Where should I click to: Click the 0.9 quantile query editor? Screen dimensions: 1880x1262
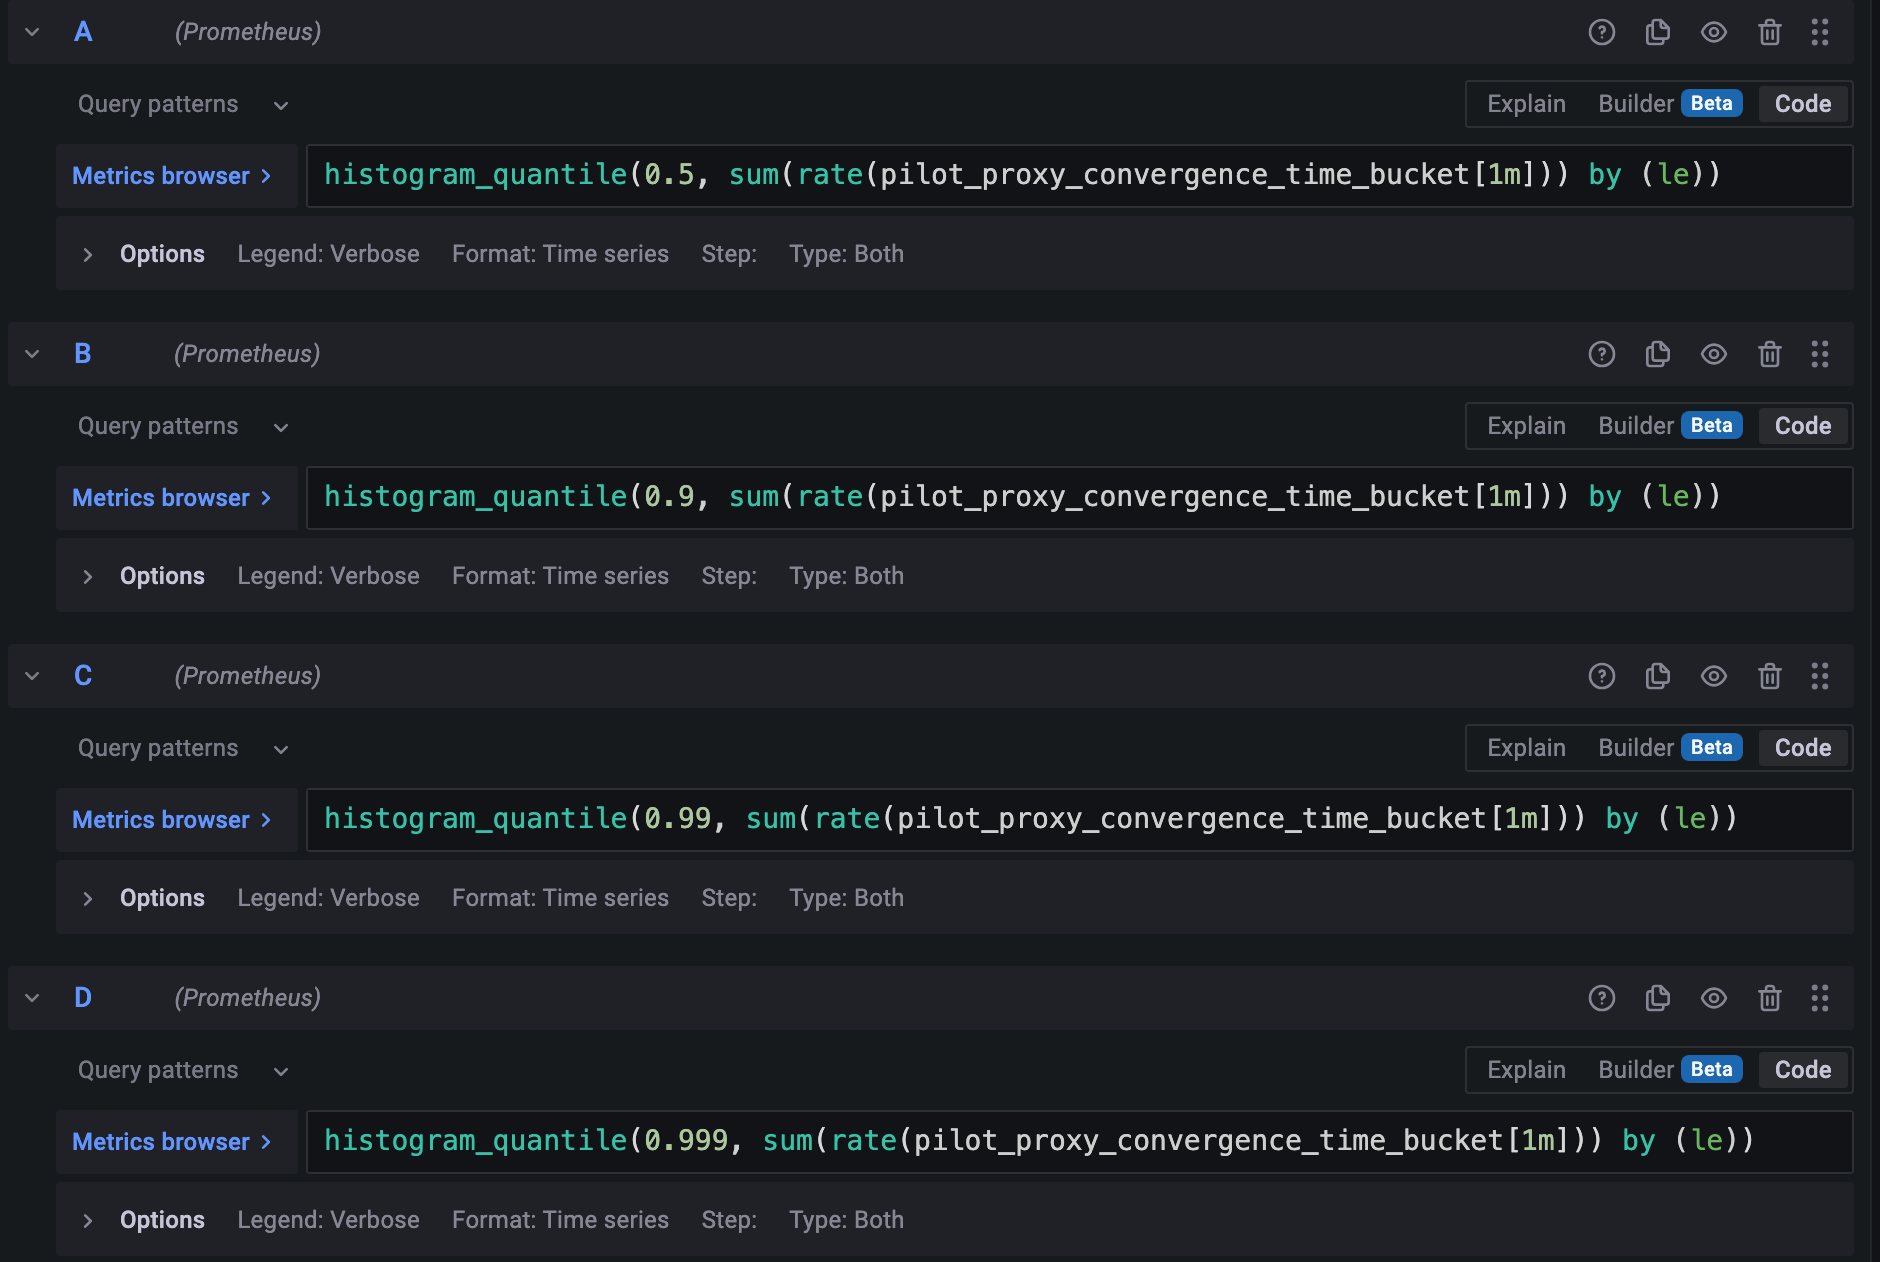(1079, 498)
